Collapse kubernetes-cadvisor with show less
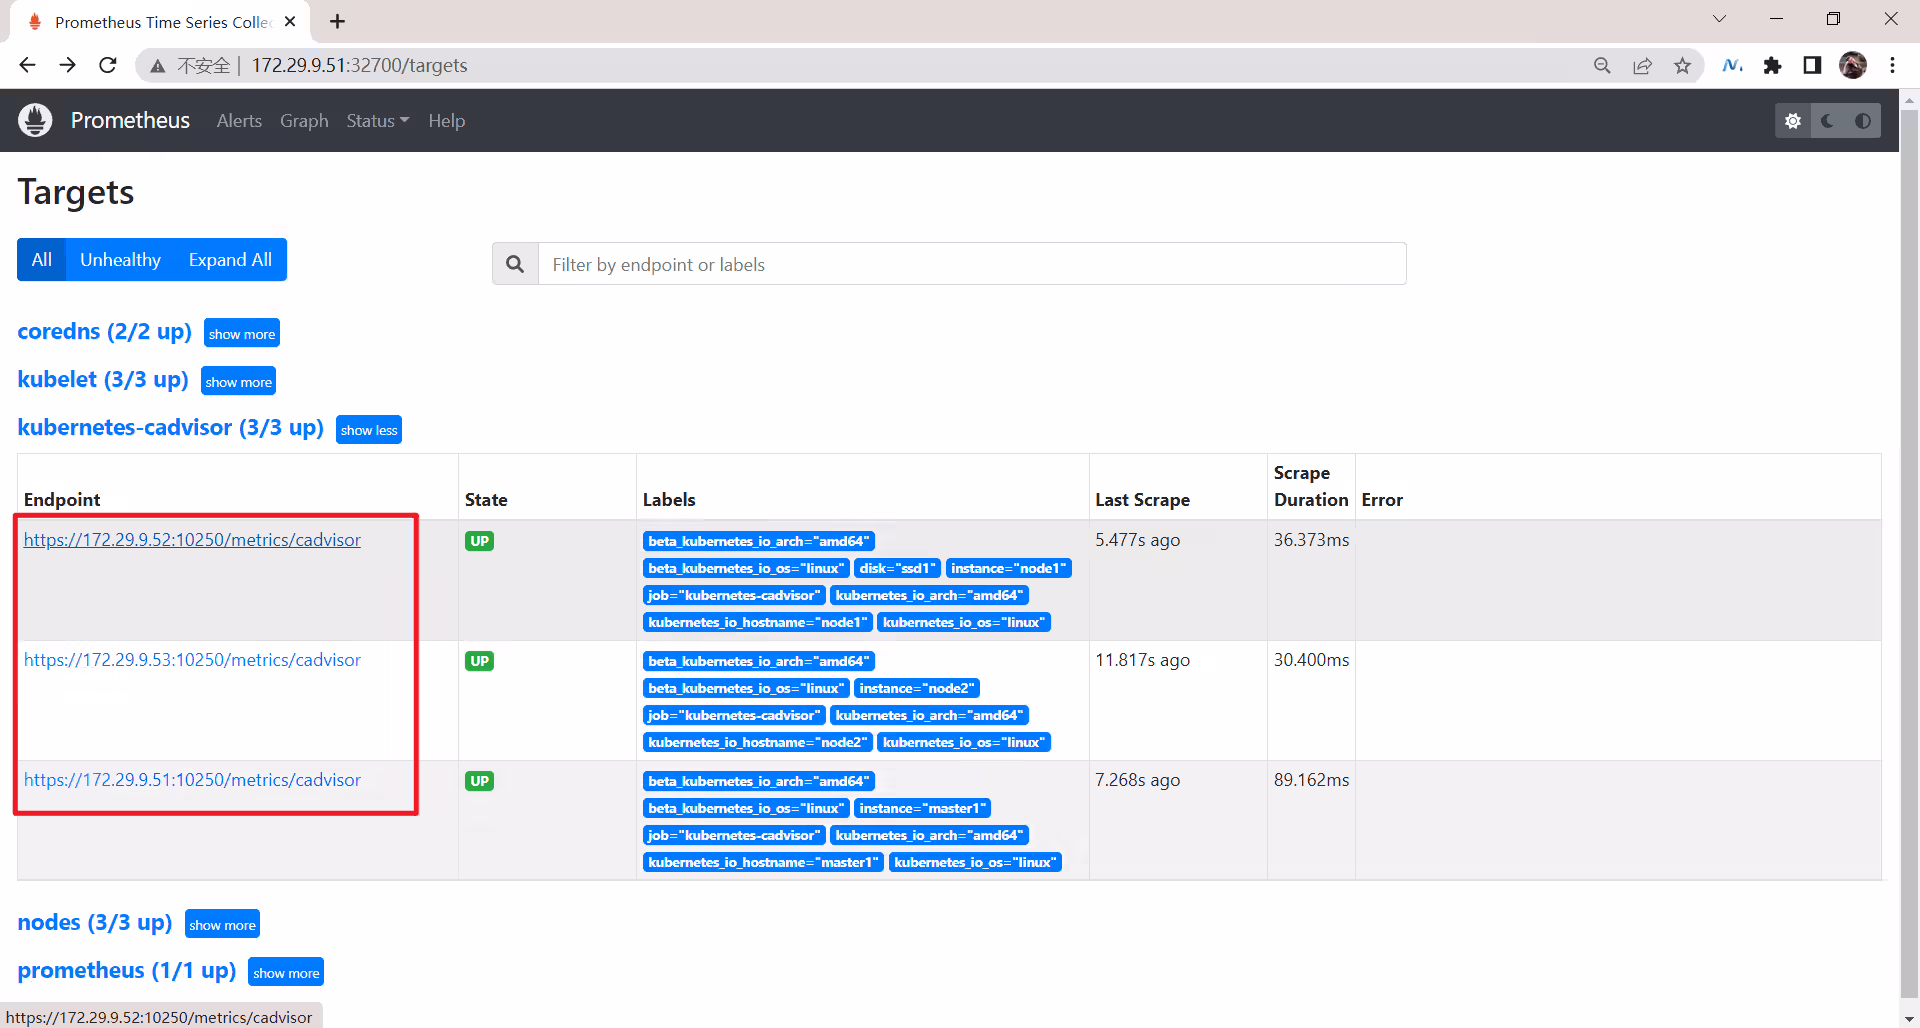The width and height of the screenshot is (1920, 1028). (x=369, y=429)
